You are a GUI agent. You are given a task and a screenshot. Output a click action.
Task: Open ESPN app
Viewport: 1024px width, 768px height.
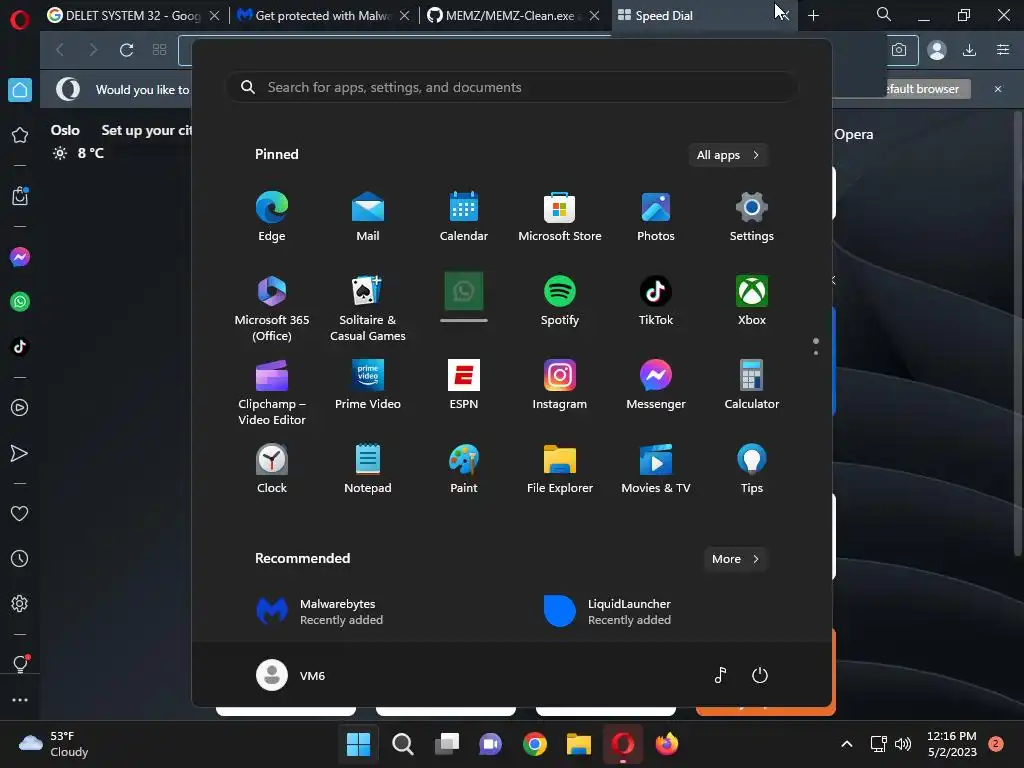pos(464,385)
